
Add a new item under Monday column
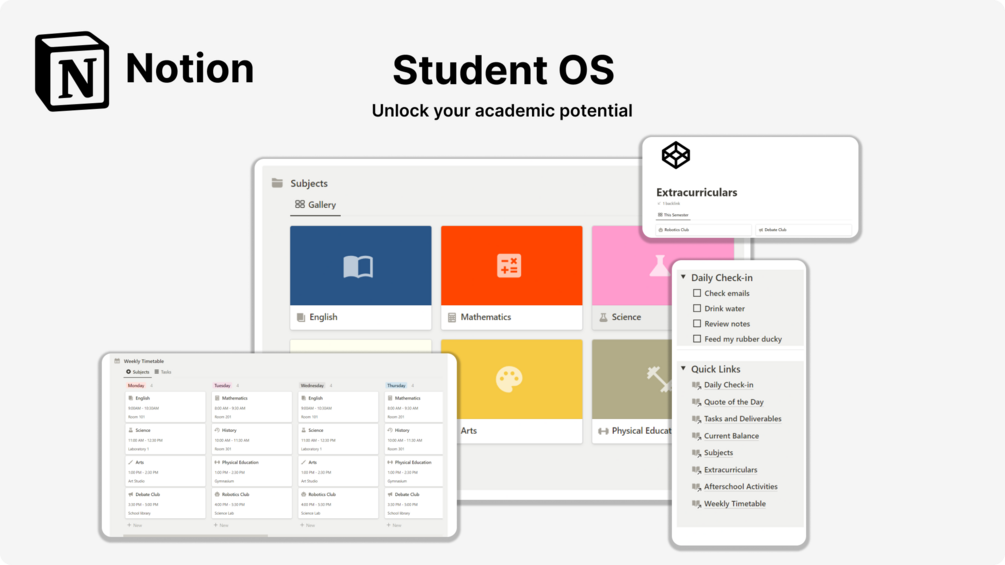coord(135,525)
